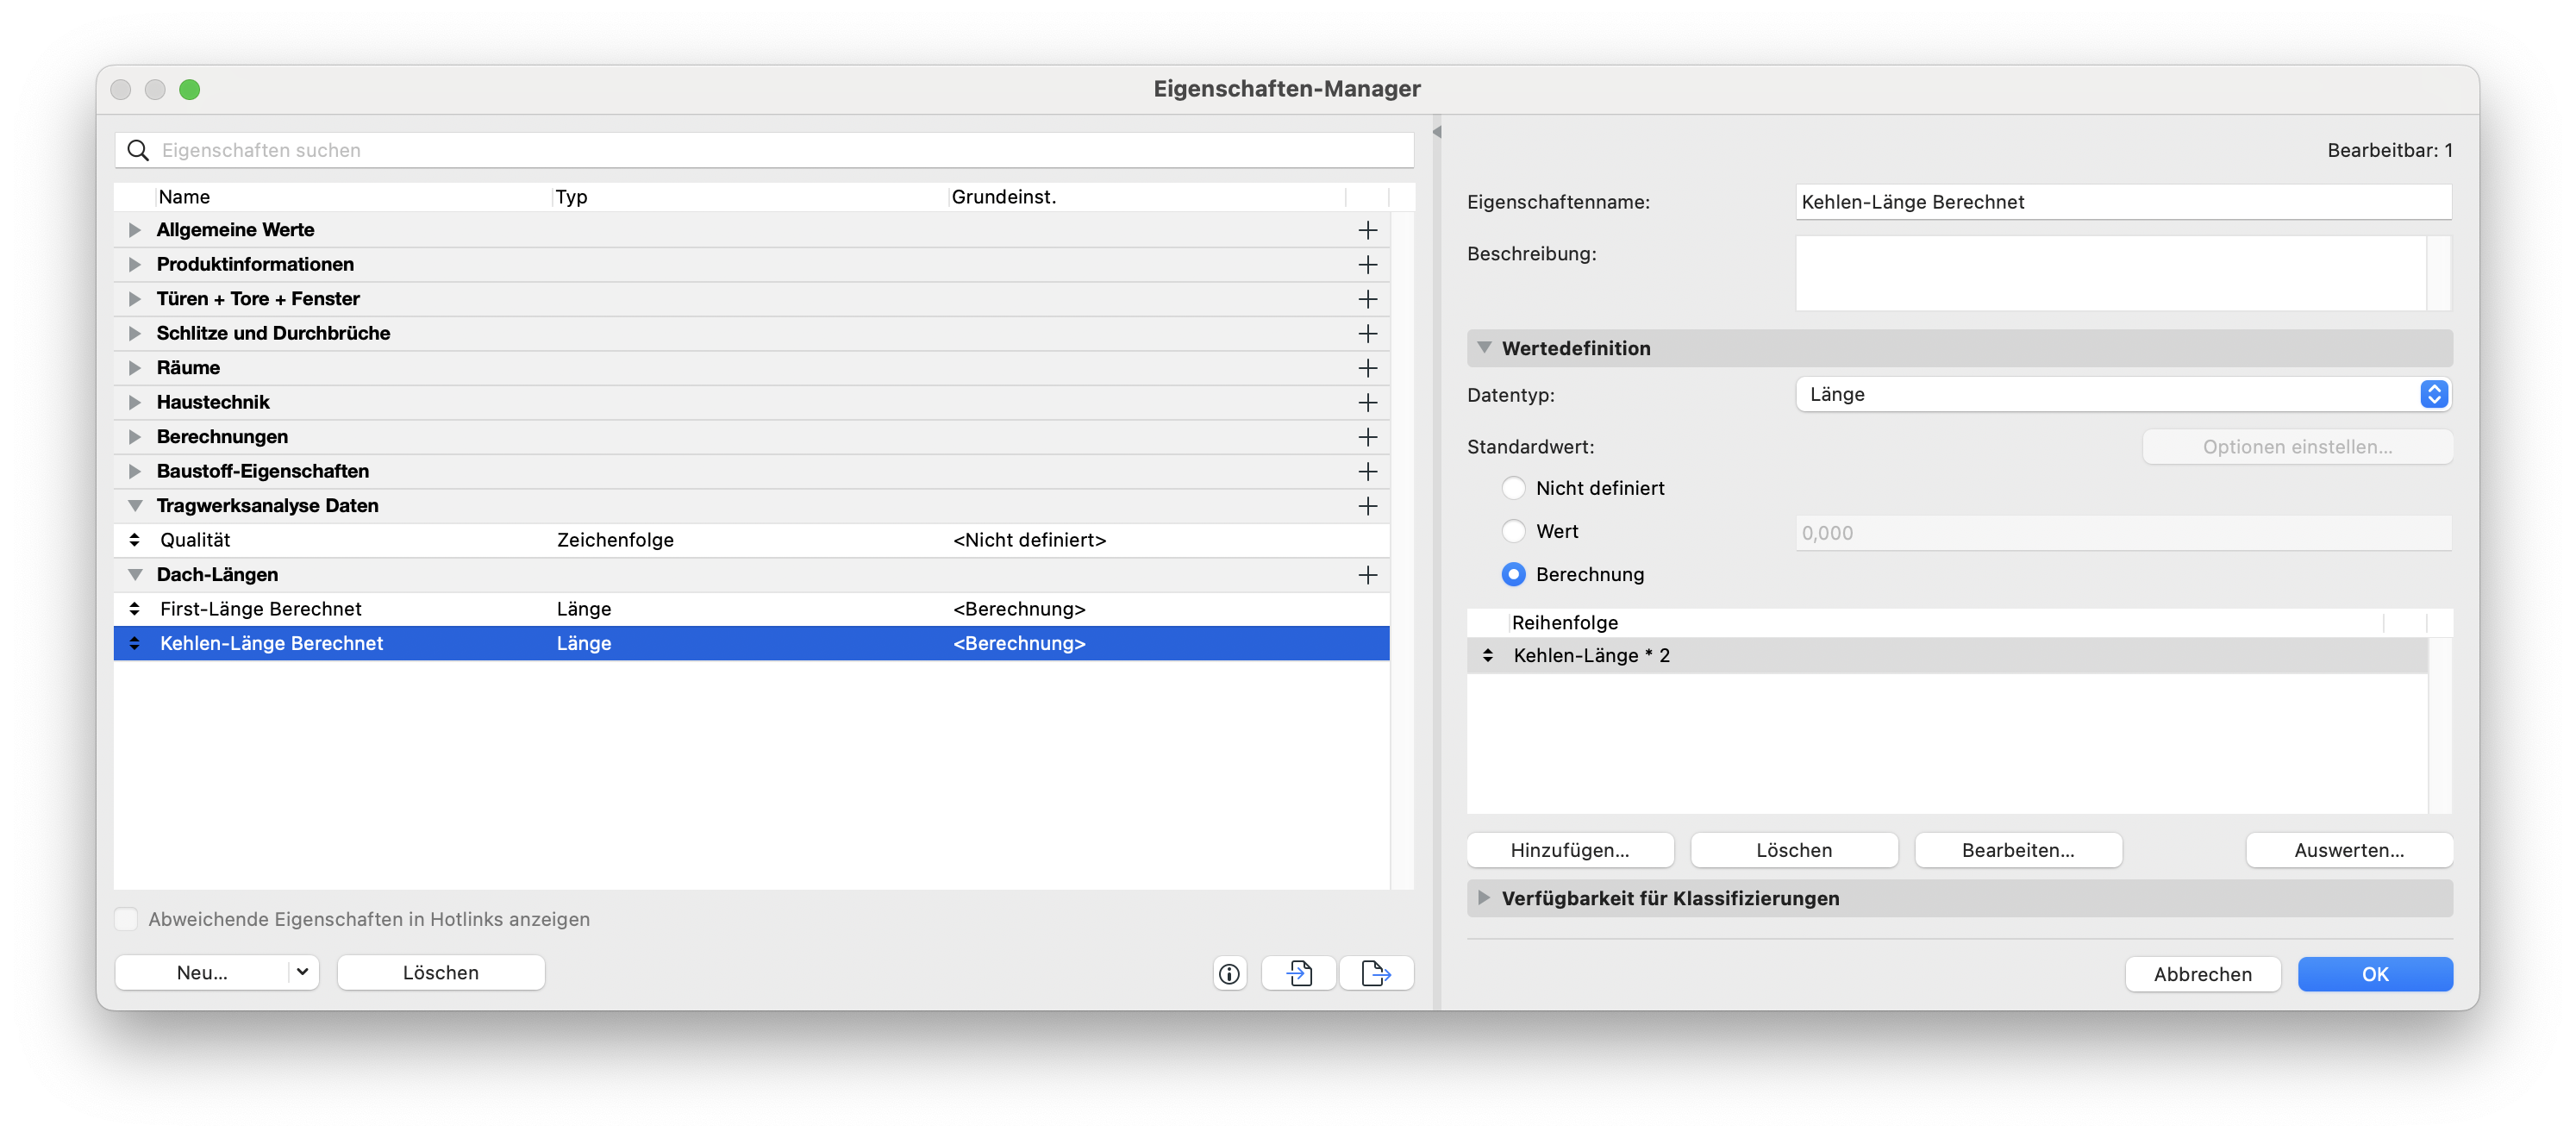The image size is (2576, 1138).
Task: Click the Grundeinst. column header
Action: point(1147,197)
